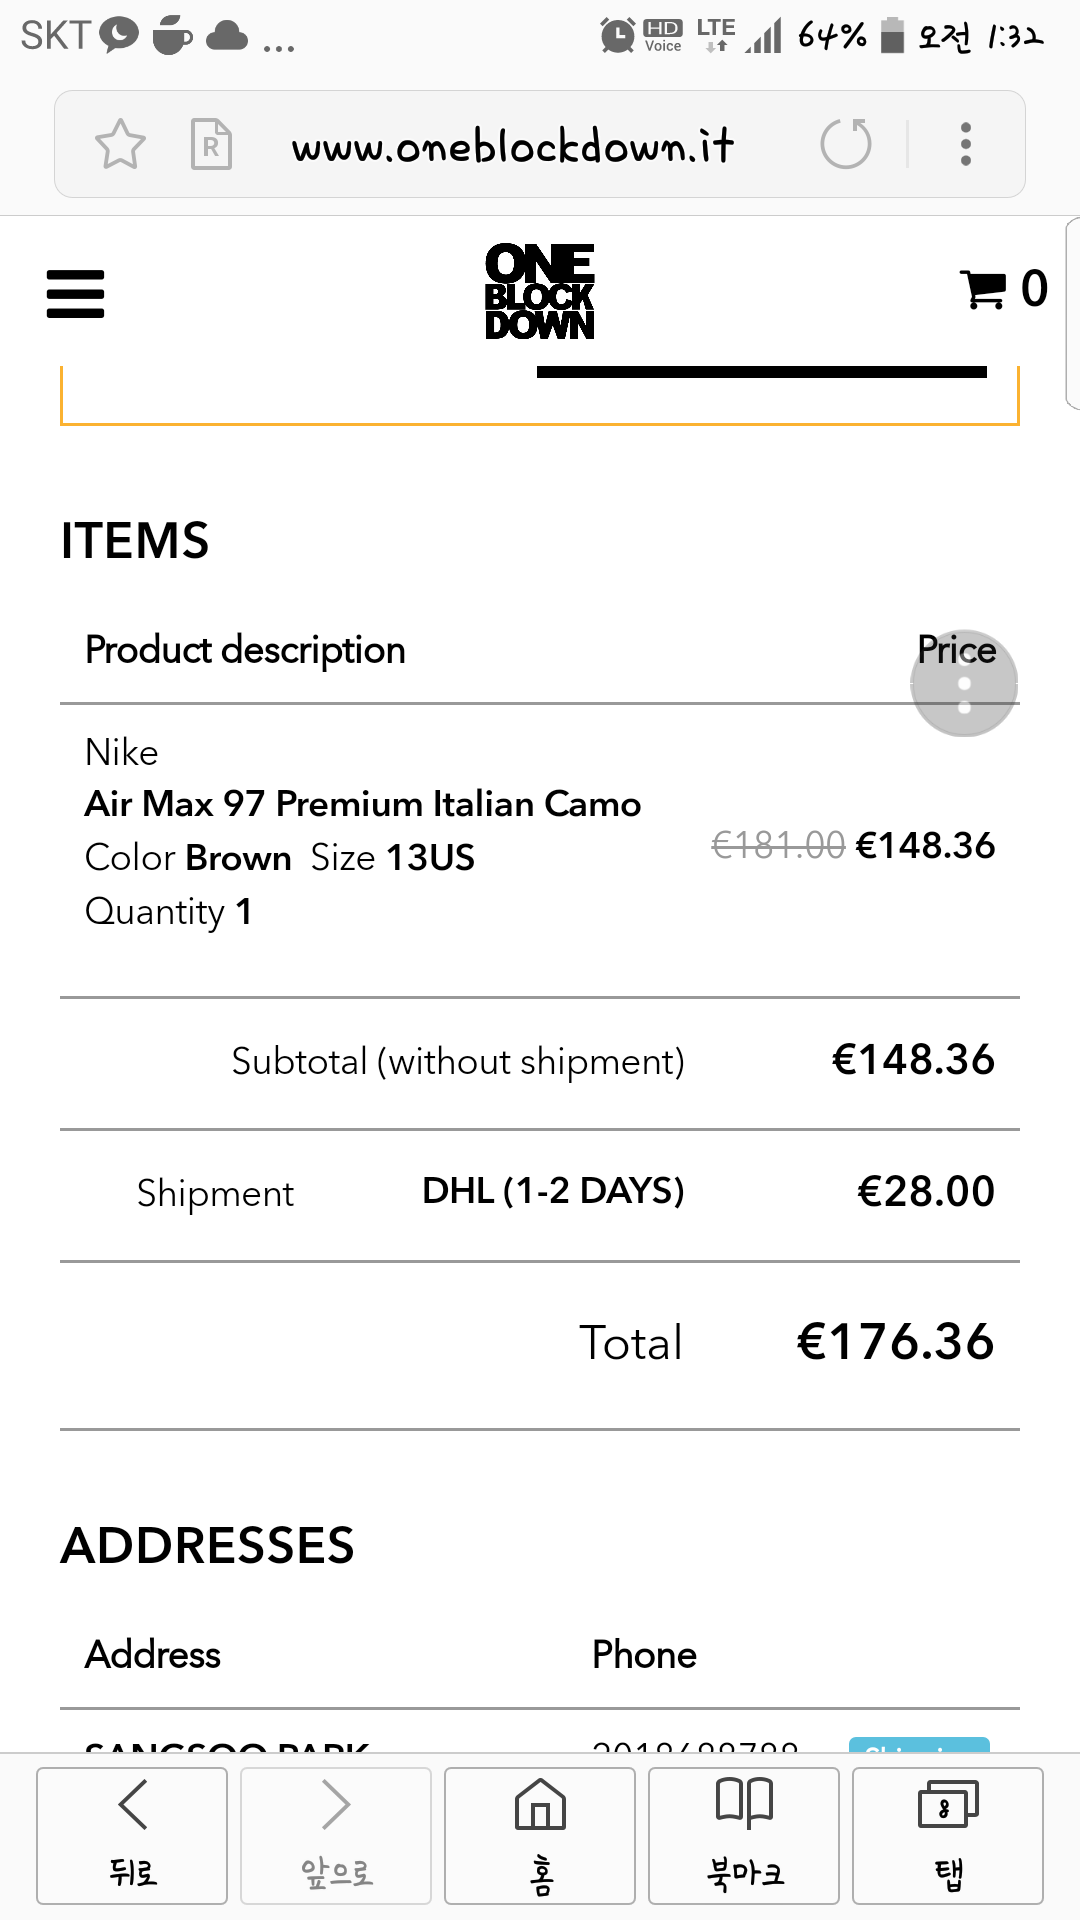The image size is (1080, 1920).
Task: Tap DHL (1-2 DAYS) shipment option
Action: click(x=553, y=1191)
